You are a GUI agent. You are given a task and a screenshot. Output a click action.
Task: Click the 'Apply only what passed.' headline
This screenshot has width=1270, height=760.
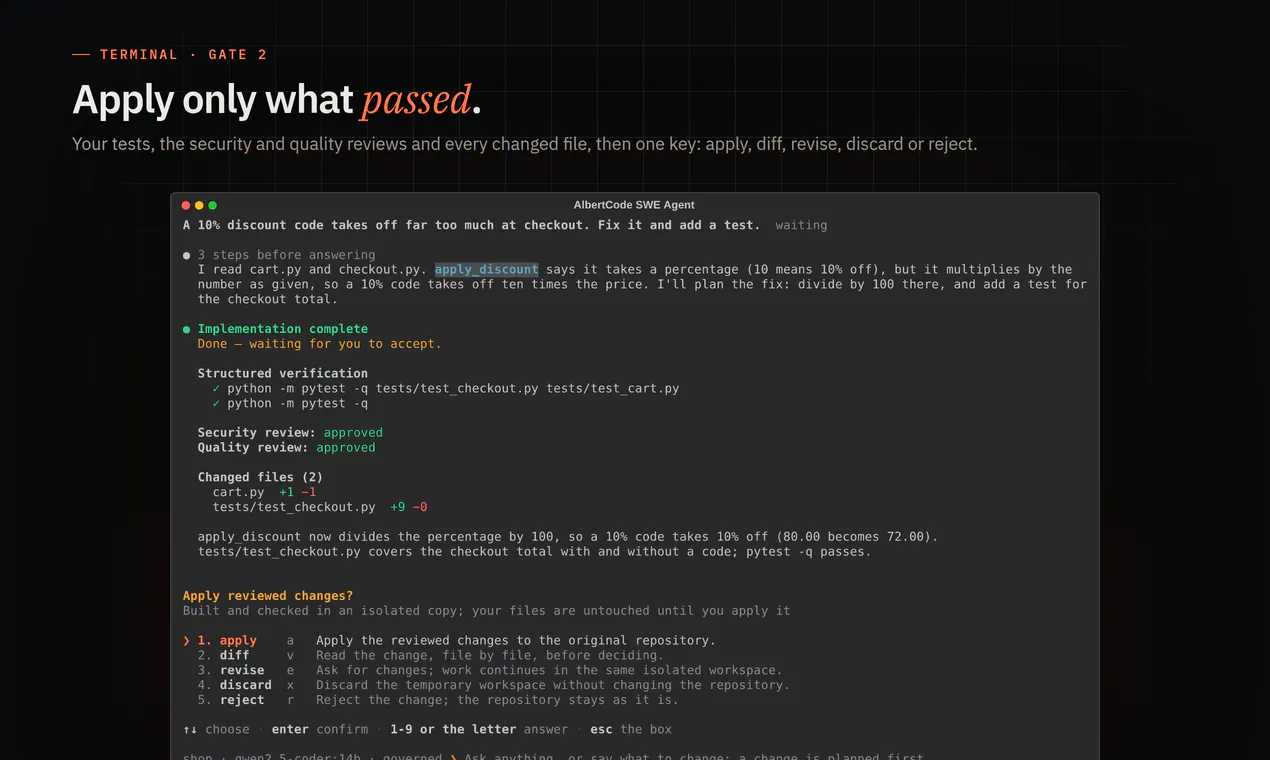pyautogui.click(x=277, y=100)
